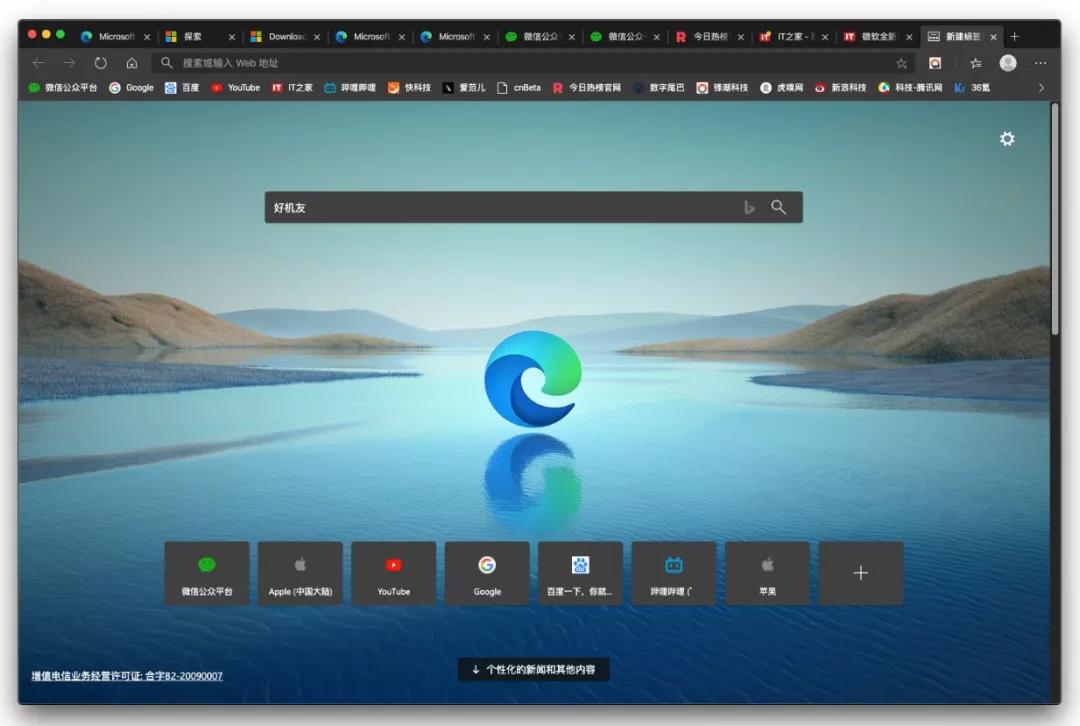Open the favorites list icon
Image resolution: width=1080 pixels, height=726 pixels.
pyautogui.click(x=975, y=63)
